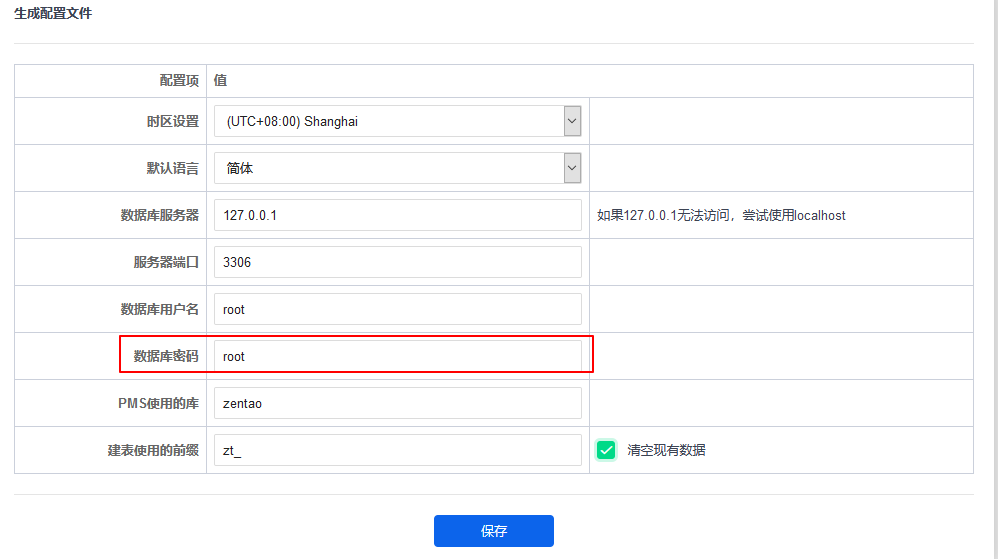Click the 生成配置文件 page heading
The height and width of the screenshot is (559, 998).
[53, 14]
